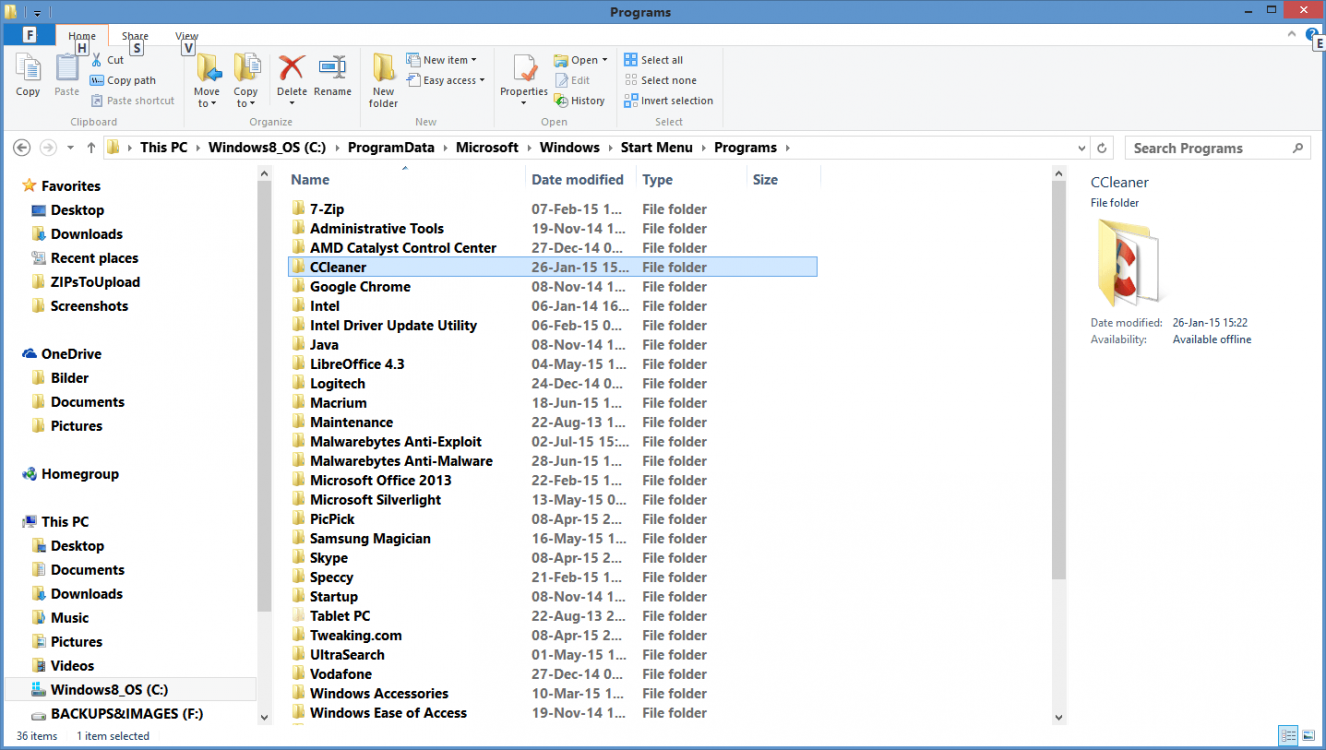Click the Cut scissors icon
1326x750 pixels.
[97, 60]
